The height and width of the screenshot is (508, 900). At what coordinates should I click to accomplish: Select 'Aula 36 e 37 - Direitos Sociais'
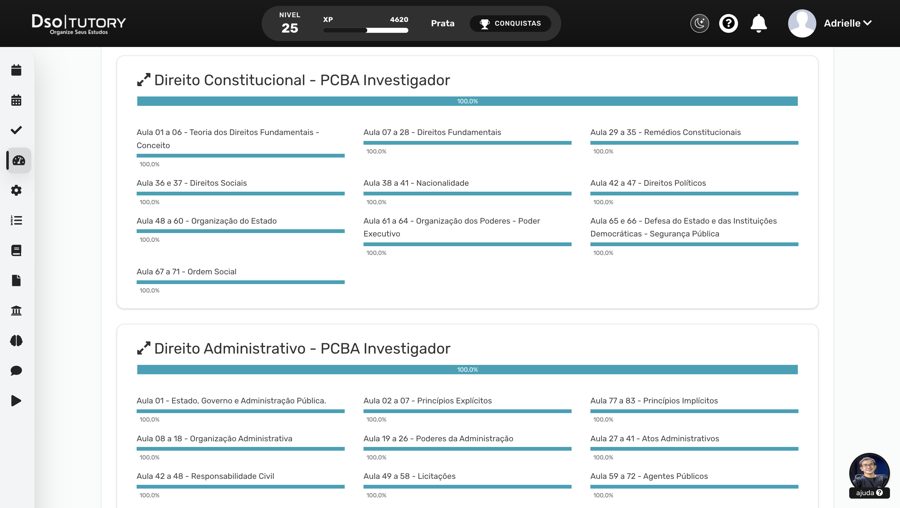click(x=192, y=183)
